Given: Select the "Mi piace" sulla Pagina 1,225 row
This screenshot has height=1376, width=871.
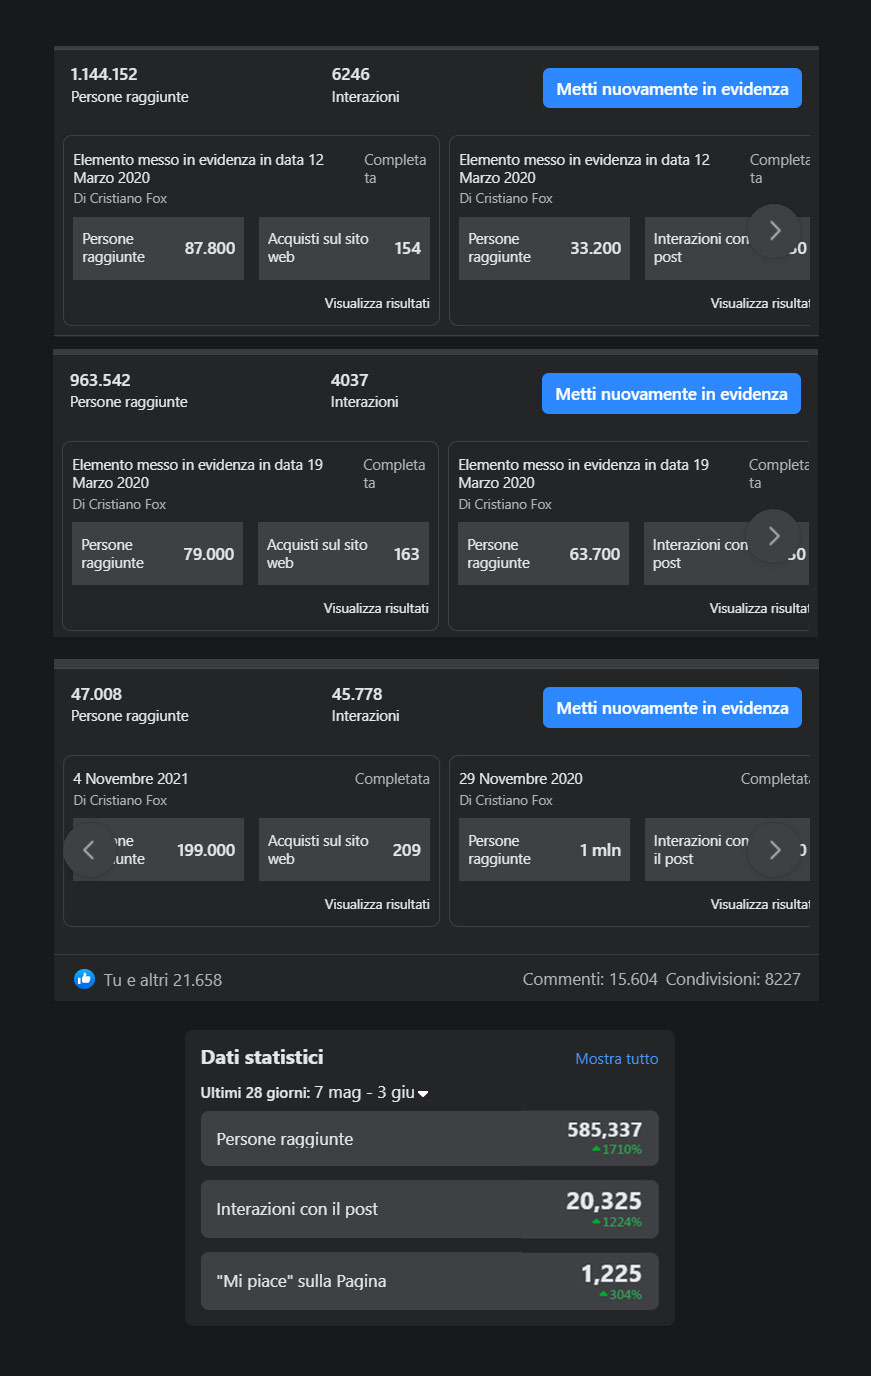Looking at the screenshot, I should [x=429, y=1281].
